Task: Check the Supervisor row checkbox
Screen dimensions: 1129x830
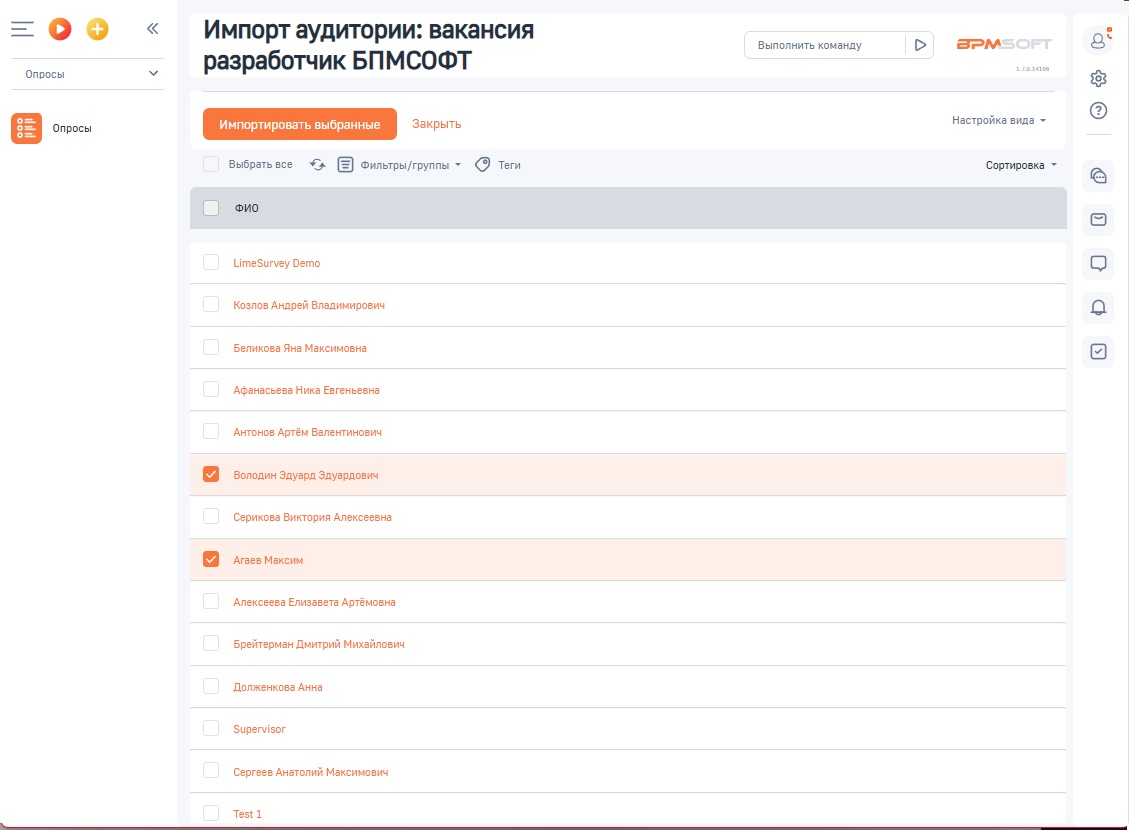Action: 211,728
